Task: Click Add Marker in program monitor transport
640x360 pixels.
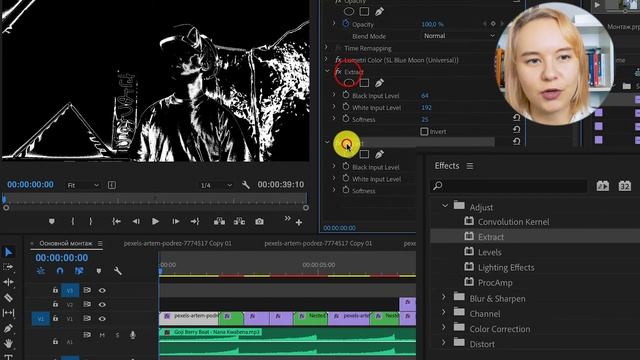Action: [x=51, y=221]
